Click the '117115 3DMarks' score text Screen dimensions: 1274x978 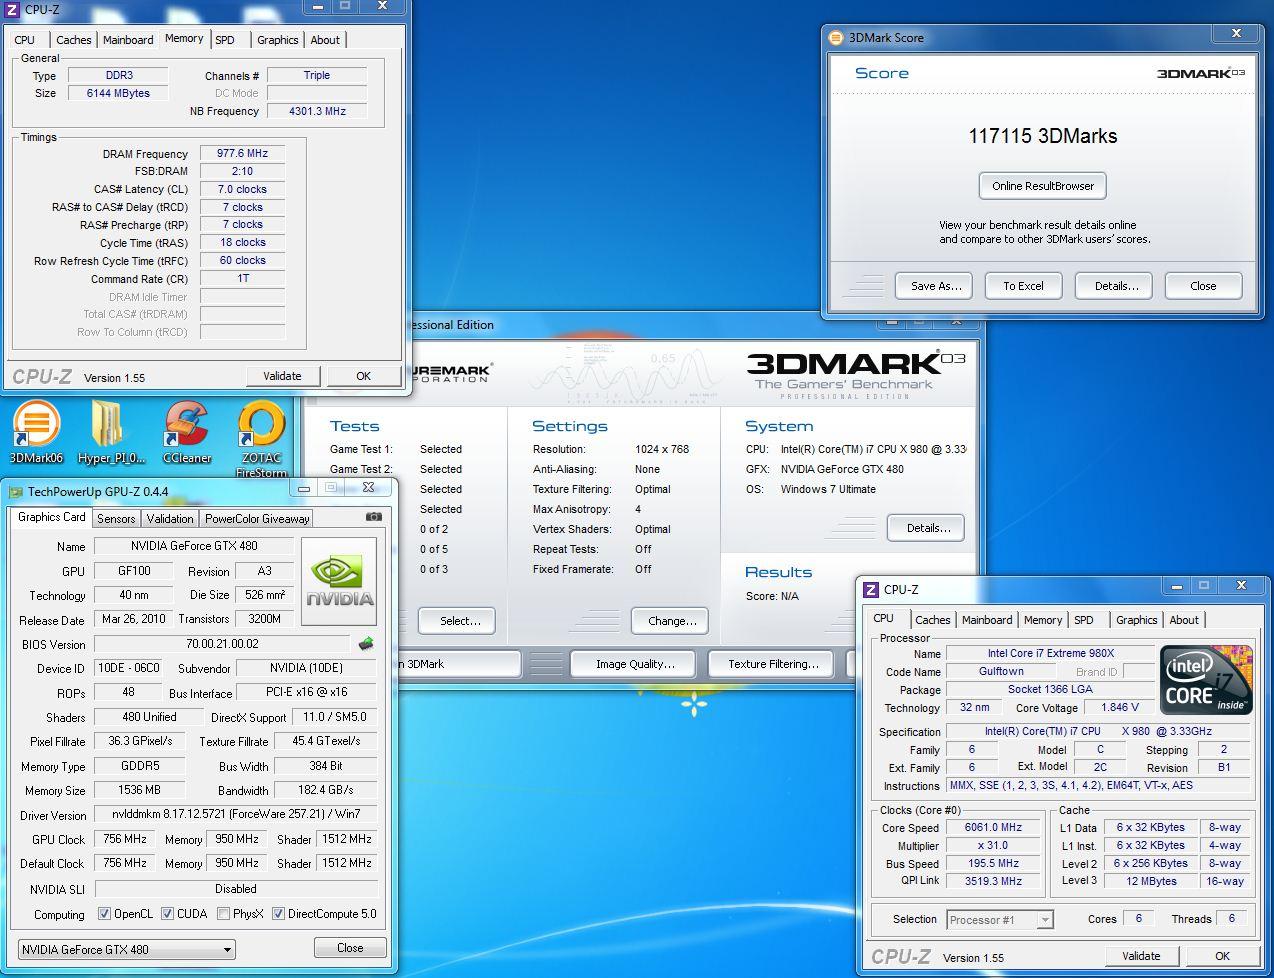1043,136
